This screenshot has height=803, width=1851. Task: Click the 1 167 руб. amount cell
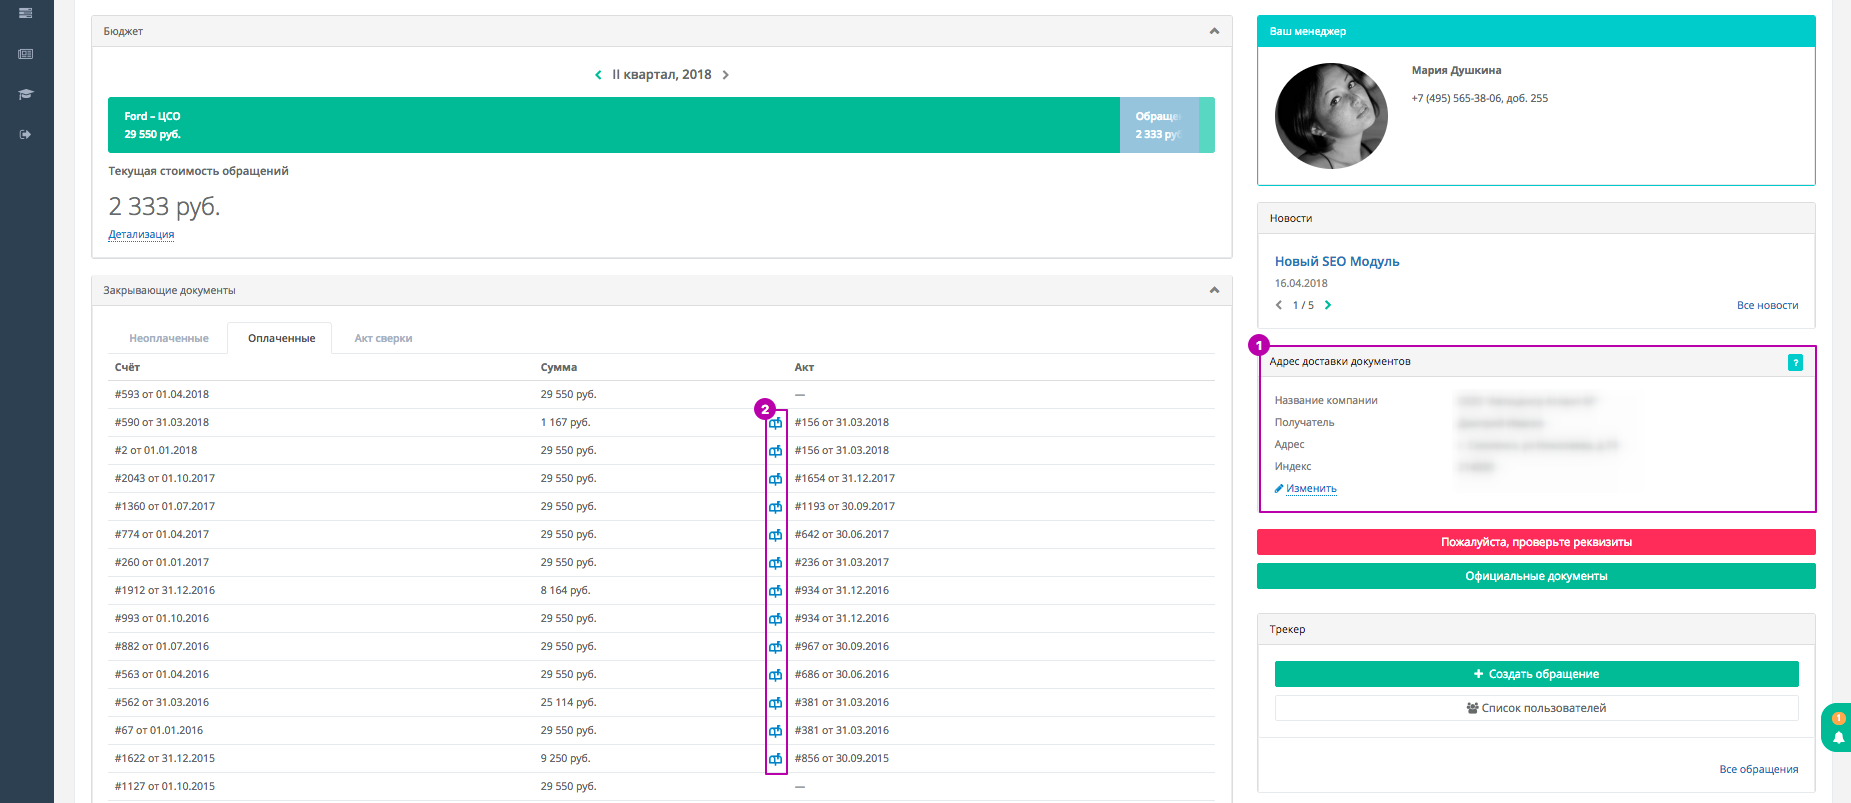566,422
